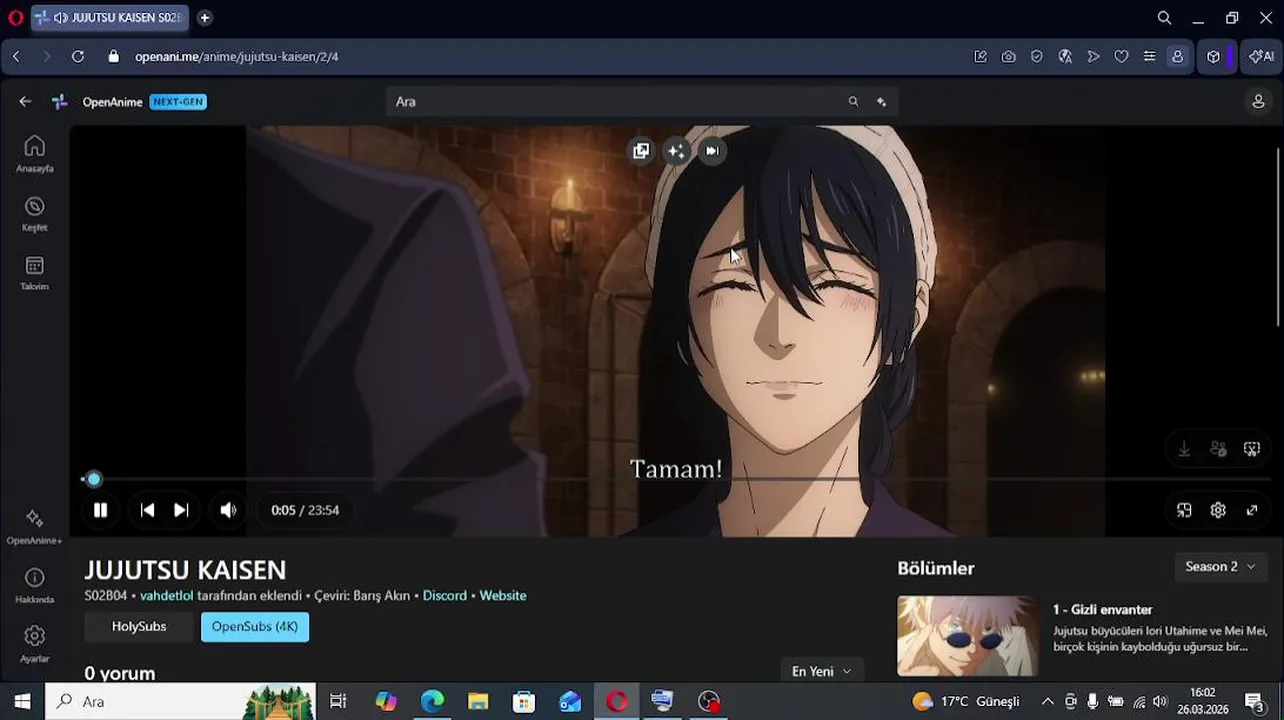1284x720 pixels.
Task: Download the episode via download icon
Action: click(1184, 449)
